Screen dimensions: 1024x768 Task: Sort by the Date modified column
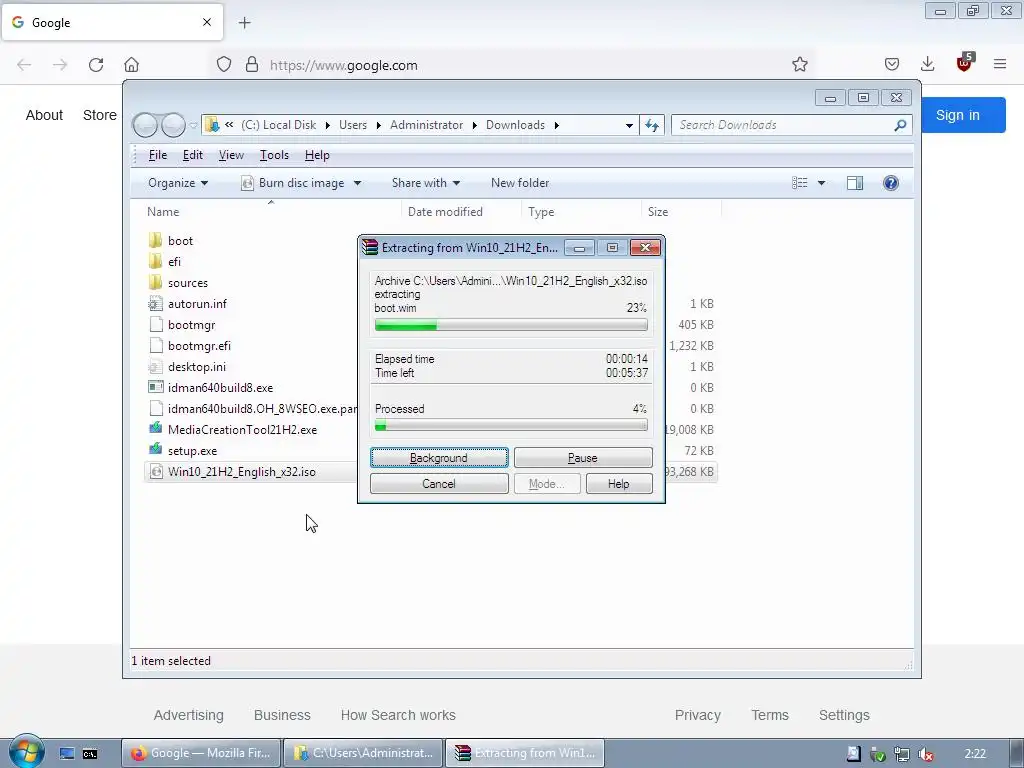coord(445,212)
